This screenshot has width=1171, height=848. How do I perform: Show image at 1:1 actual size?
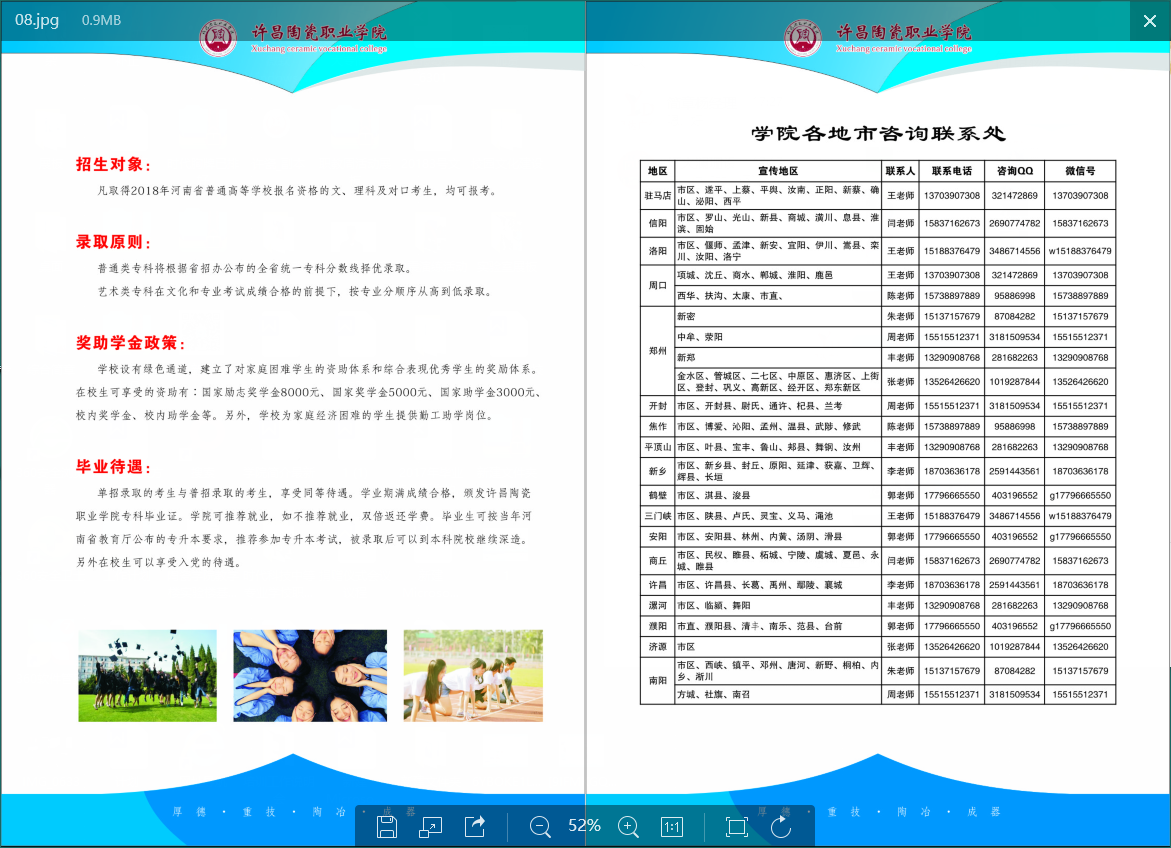pos(672,826)
